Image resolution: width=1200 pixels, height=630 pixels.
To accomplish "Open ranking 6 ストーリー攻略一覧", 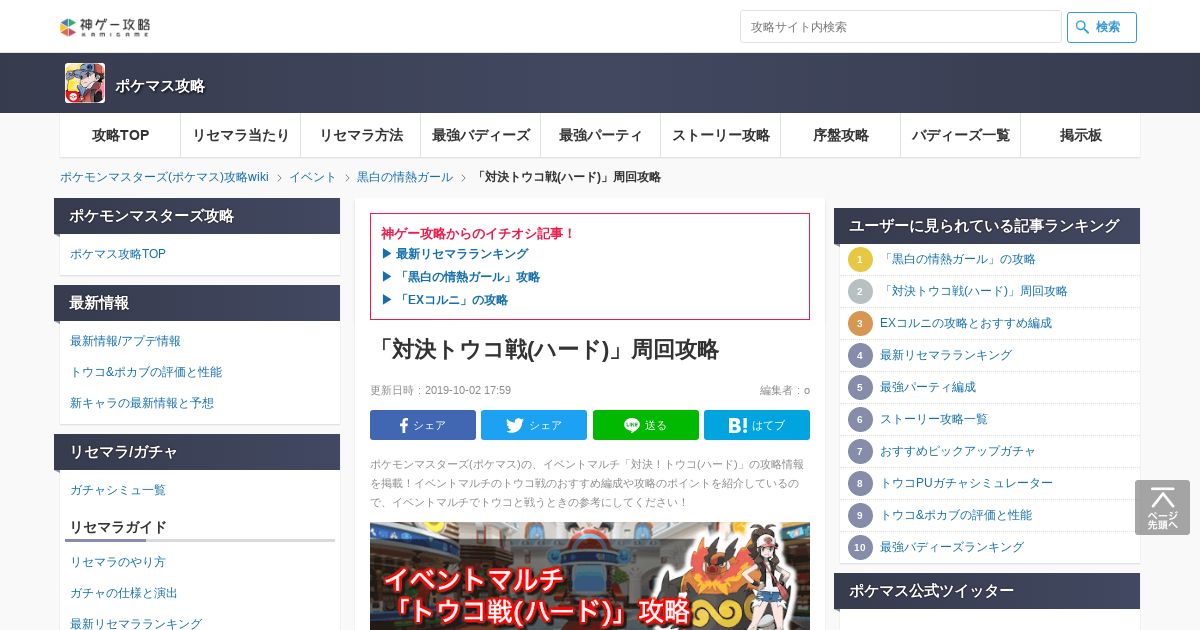I will [934, 419].
